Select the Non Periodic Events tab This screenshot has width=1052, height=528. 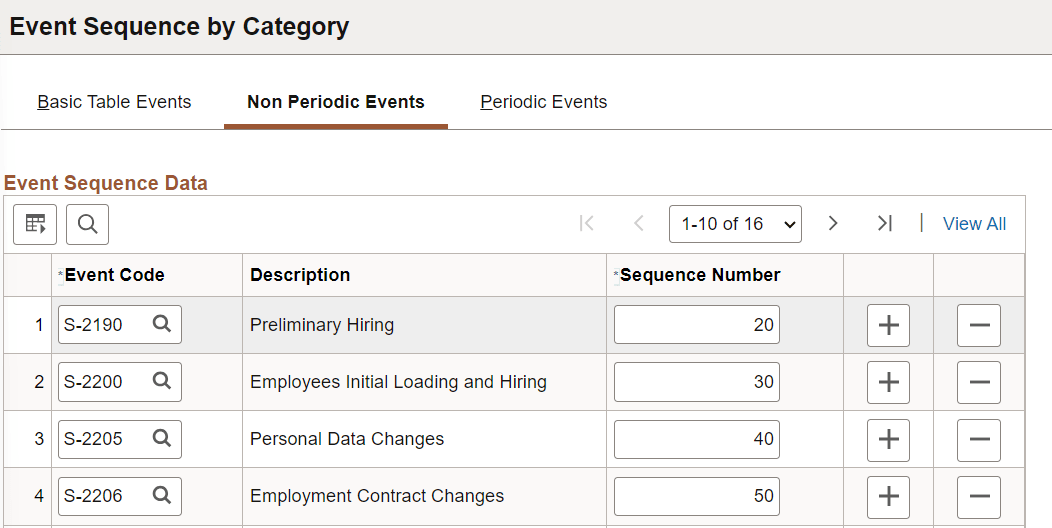335,102
